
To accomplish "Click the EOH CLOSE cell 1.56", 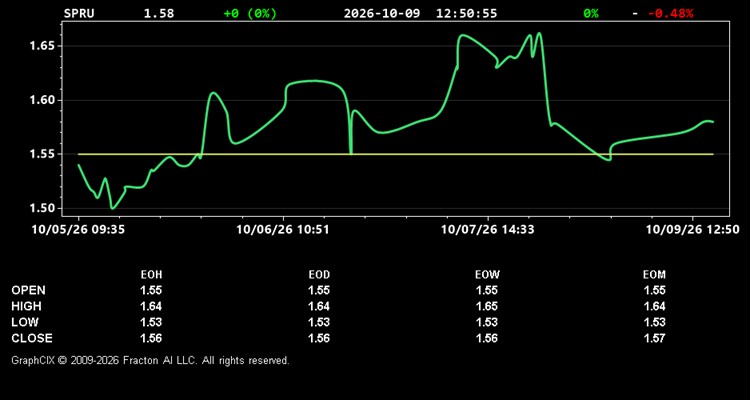I will pos(151,338).
